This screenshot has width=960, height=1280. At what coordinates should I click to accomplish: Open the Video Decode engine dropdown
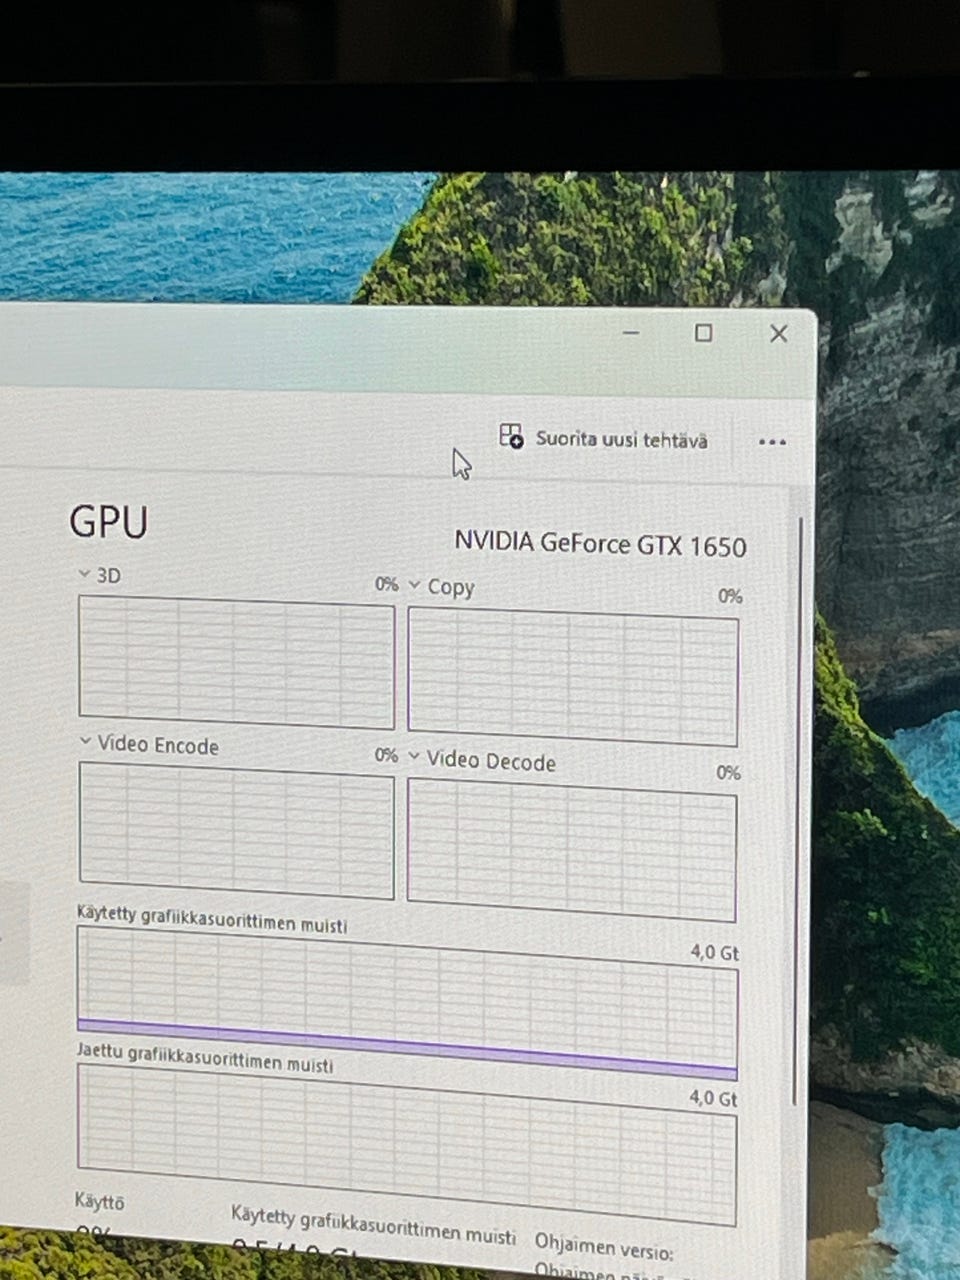[x=414, y=757]
